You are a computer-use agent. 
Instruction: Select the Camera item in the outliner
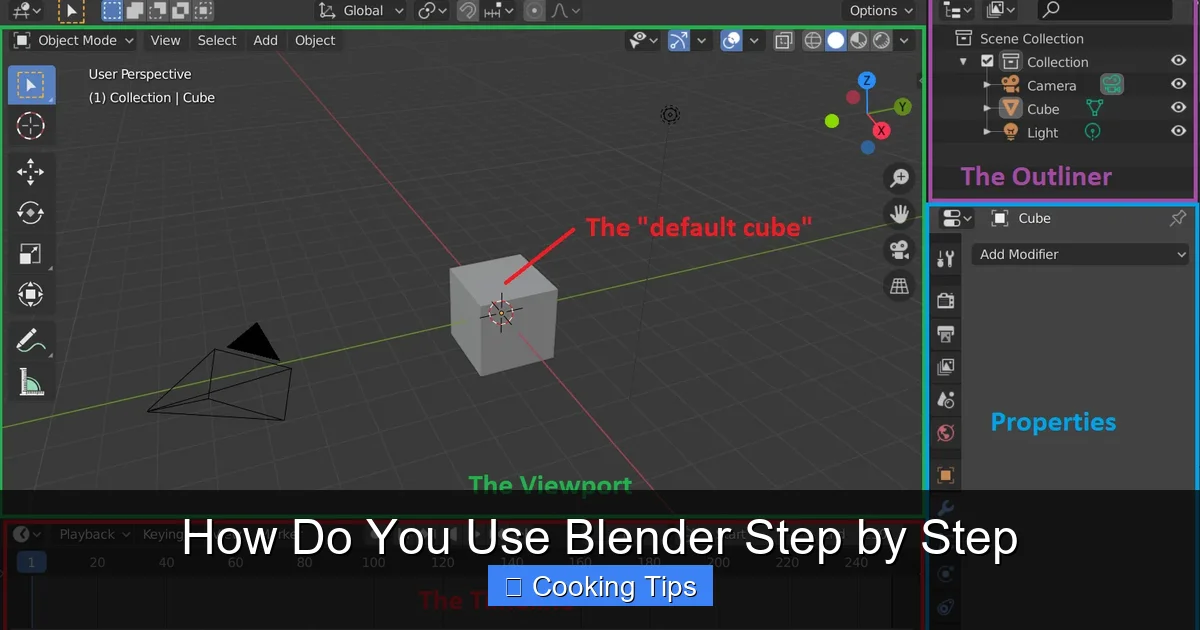[1051, 86]
